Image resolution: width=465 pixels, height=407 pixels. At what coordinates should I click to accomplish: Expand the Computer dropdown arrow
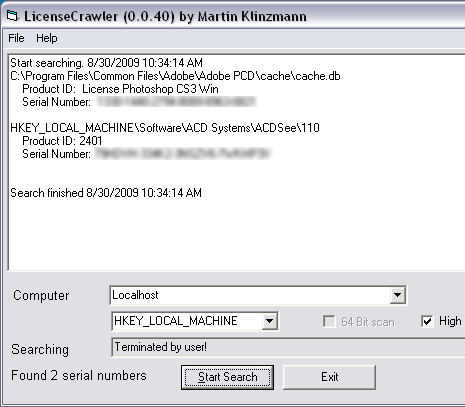397,295
